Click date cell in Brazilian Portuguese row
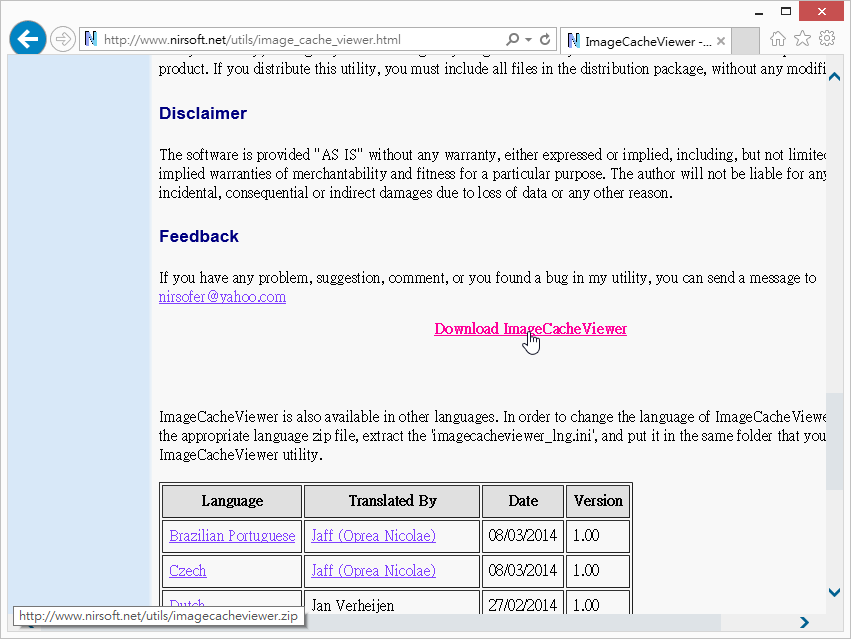This screenshot has height=639, width=851. click(523, 536)
